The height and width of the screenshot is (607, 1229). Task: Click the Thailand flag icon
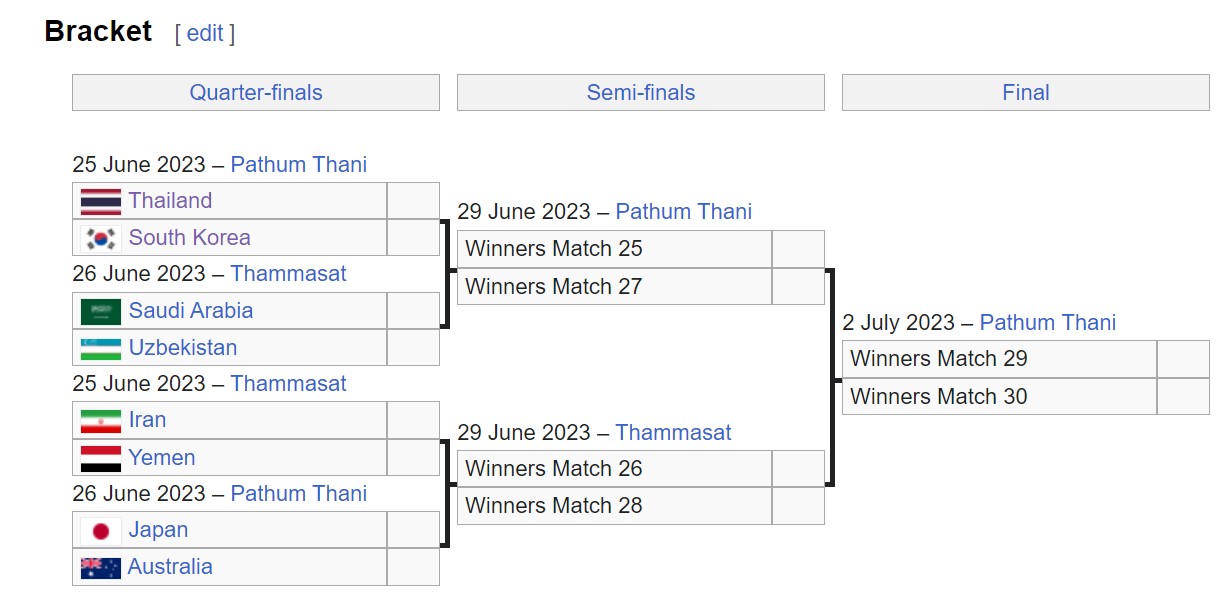tap(101, 201)
